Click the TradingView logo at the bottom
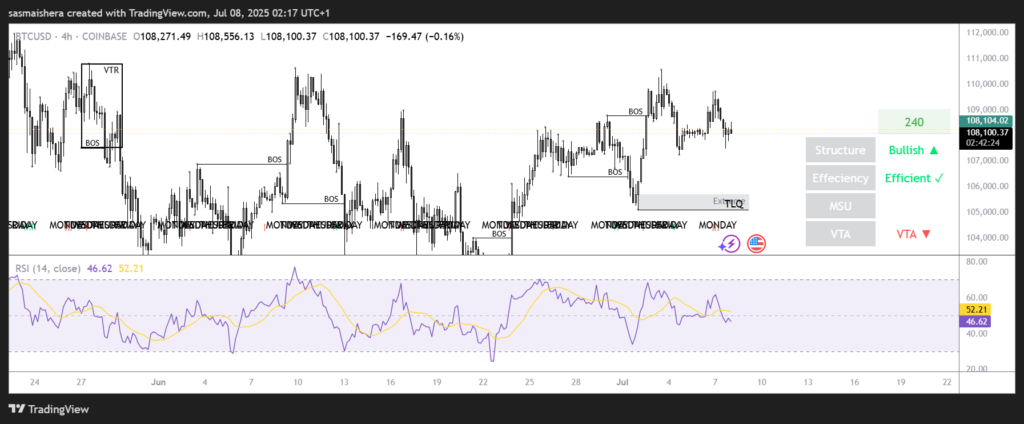Viewport: 1024px width, 424px height. 49,409
